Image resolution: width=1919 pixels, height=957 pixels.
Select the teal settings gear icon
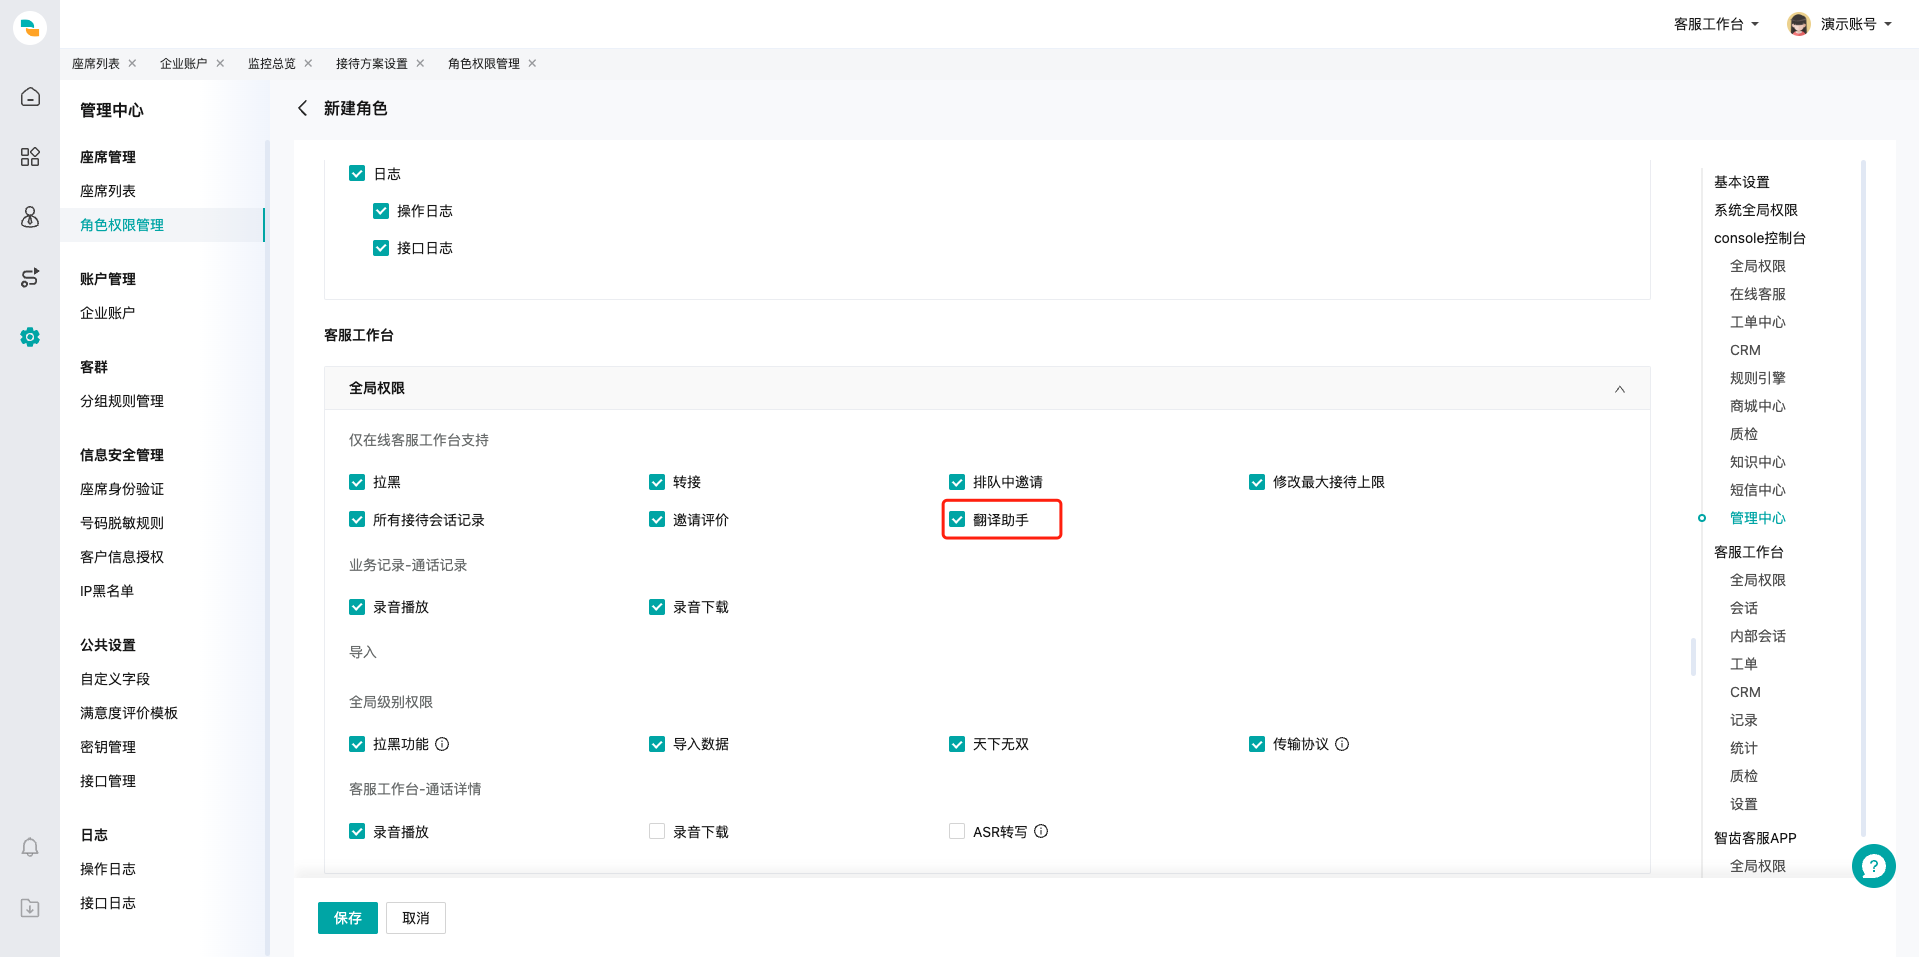[30, 337]
